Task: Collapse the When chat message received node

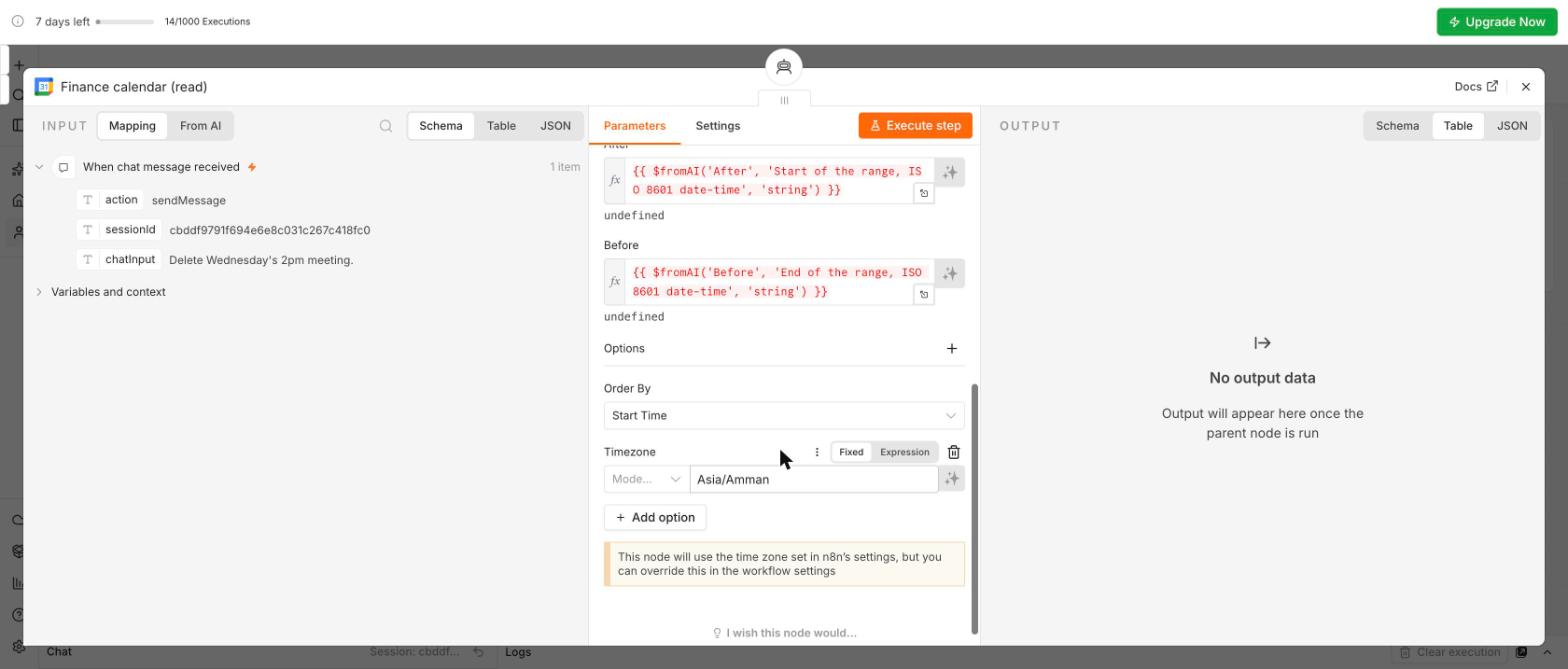Action: pyautogui.click(x=39, y=167)
